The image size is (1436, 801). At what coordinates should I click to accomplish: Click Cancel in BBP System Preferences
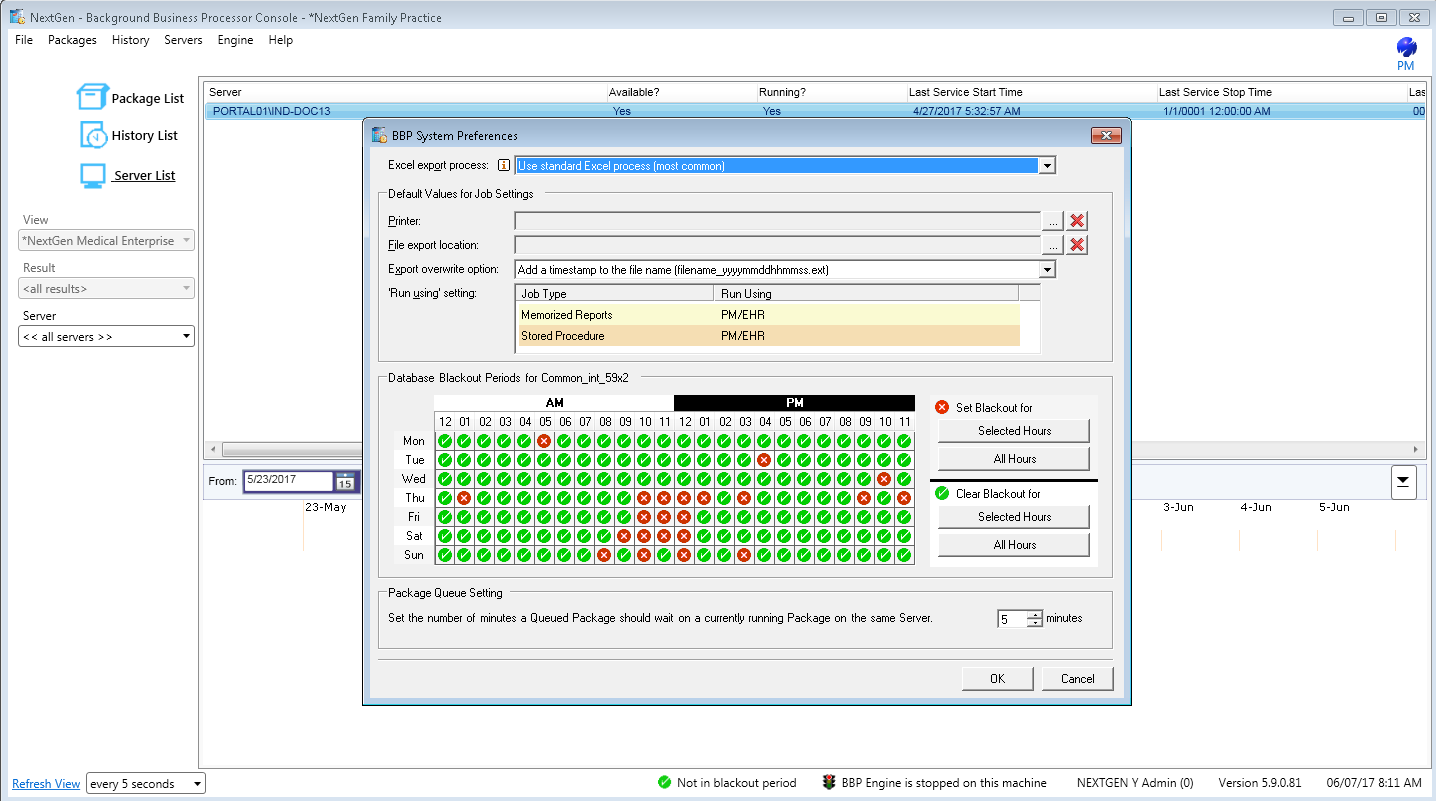point(1077,679)
